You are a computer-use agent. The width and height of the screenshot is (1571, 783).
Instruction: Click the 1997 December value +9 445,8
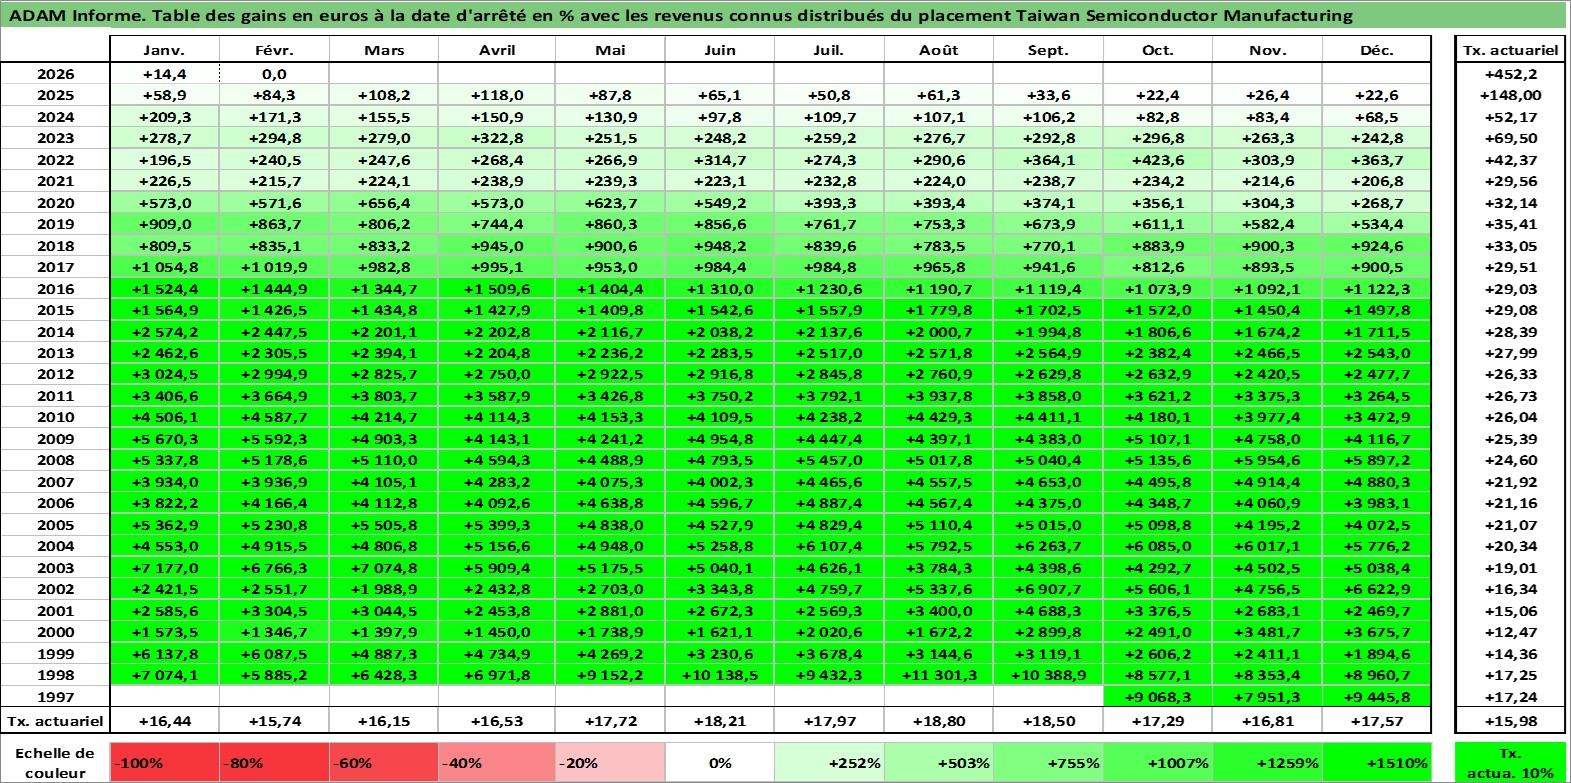click(x=1377, y=697)
